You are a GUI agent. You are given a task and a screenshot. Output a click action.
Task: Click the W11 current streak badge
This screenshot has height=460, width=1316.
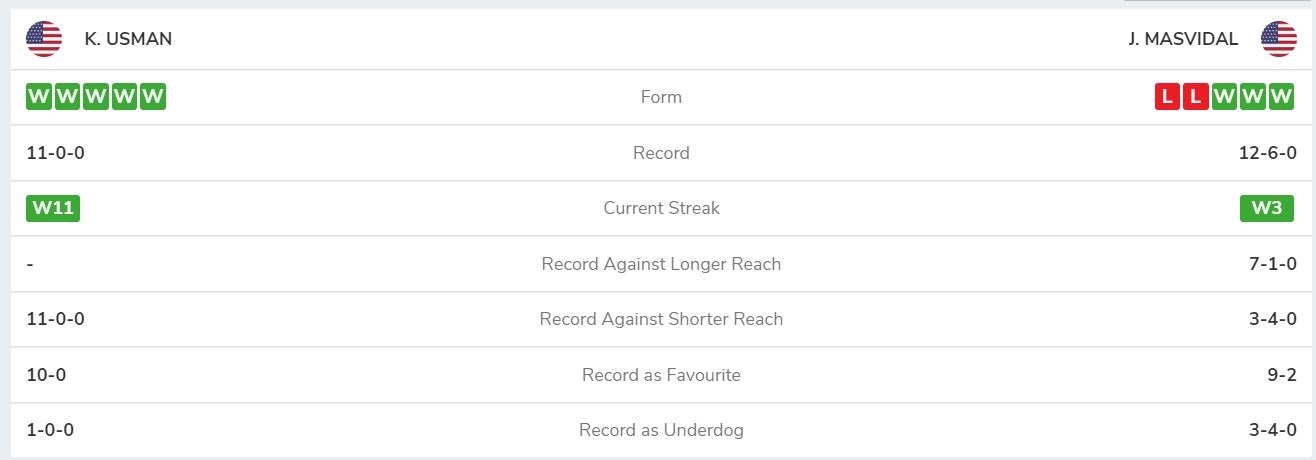pos(53,208)
